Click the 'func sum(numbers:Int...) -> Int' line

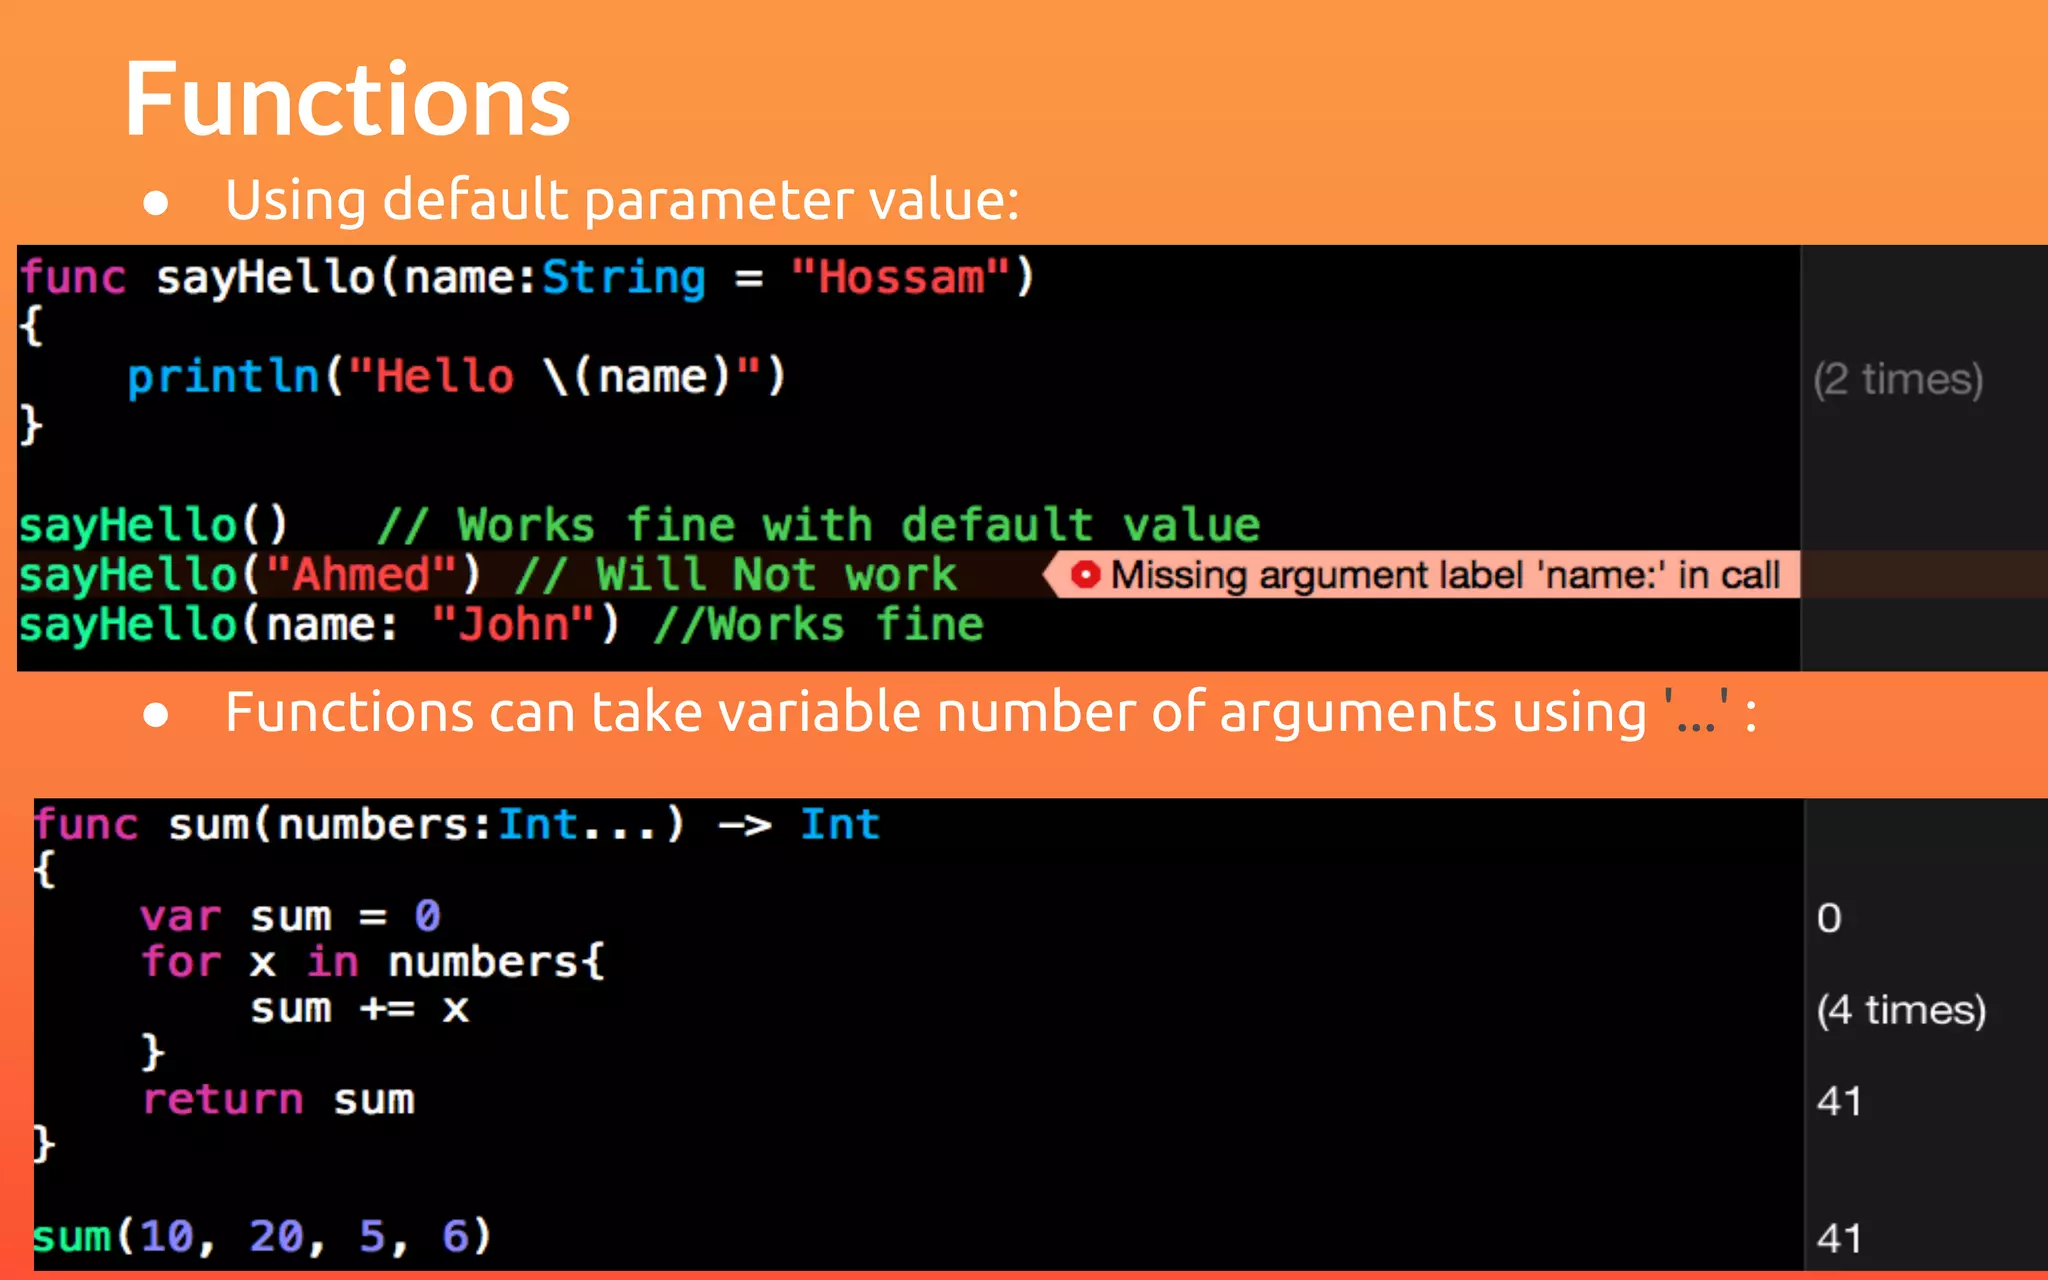tap(457, 825)
